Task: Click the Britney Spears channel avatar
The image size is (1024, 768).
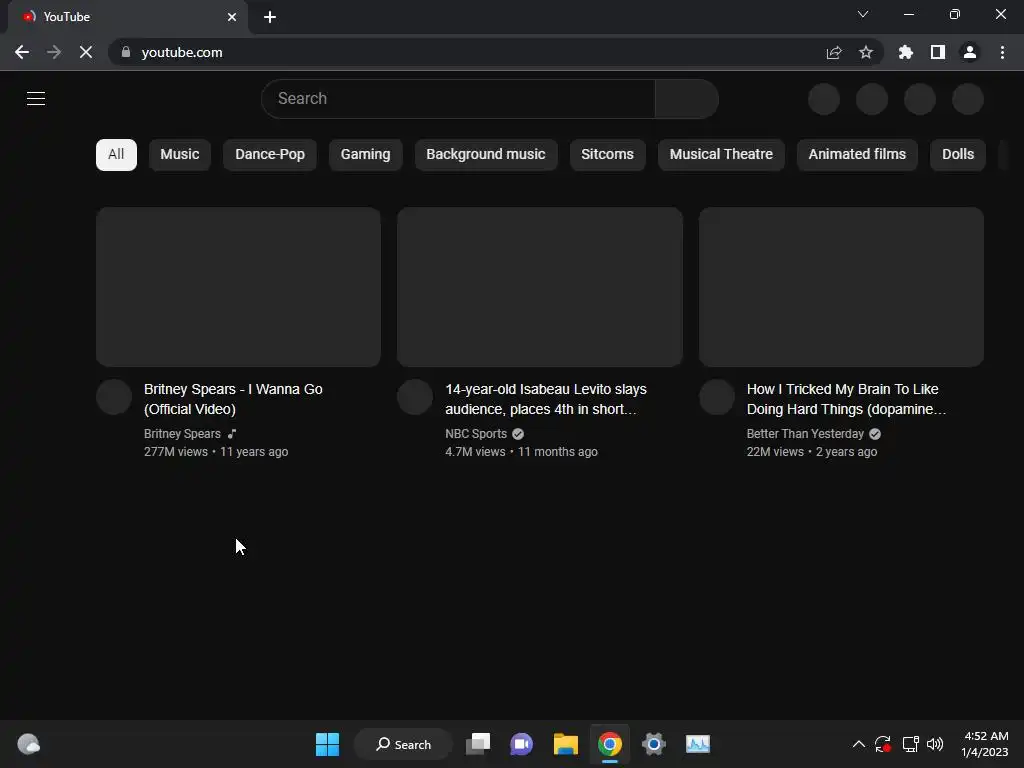Action: pyautogui.click(x=114, y=397)
